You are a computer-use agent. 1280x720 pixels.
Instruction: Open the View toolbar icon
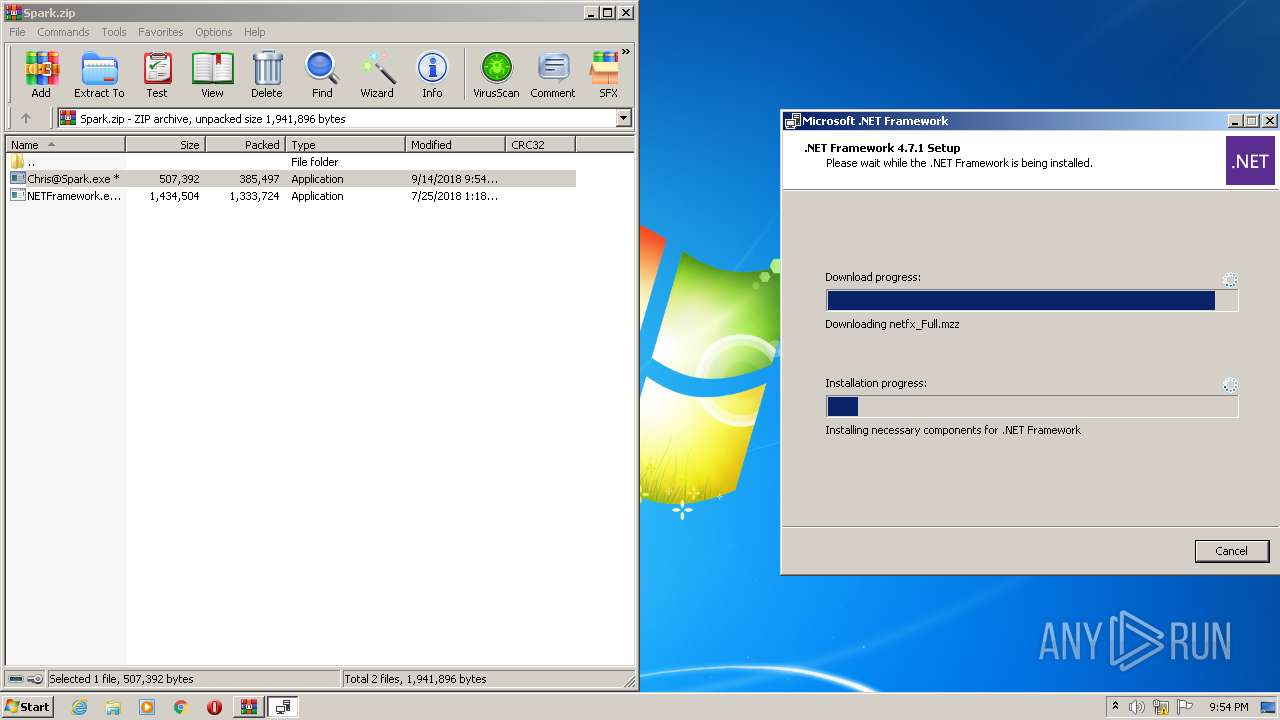(x=212, y=75)
